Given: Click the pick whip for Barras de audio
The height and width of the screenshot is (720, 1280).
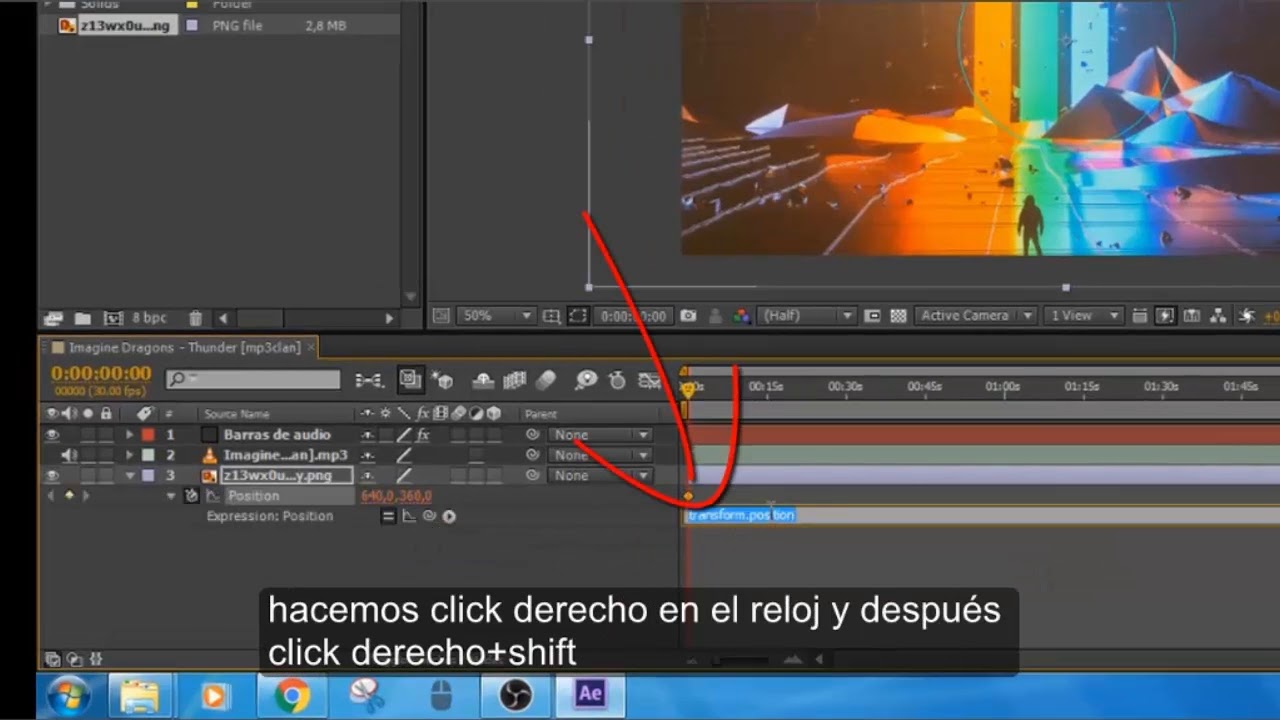Looking at the screenshot, I should point(533,435).
